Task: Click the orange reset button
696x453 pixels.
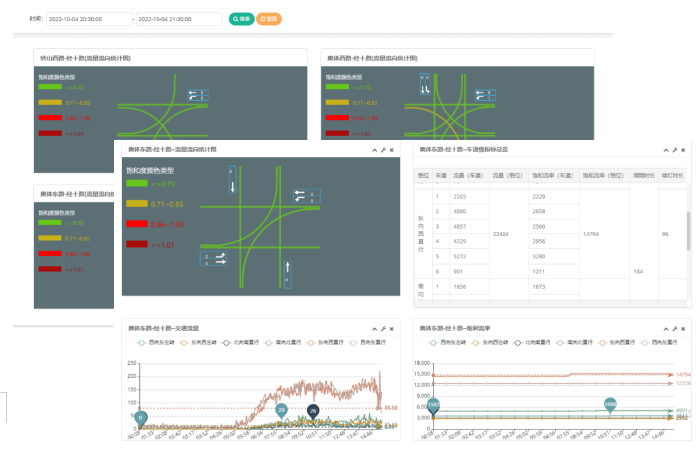Action: pyautogui.click(x=269, y=19)
